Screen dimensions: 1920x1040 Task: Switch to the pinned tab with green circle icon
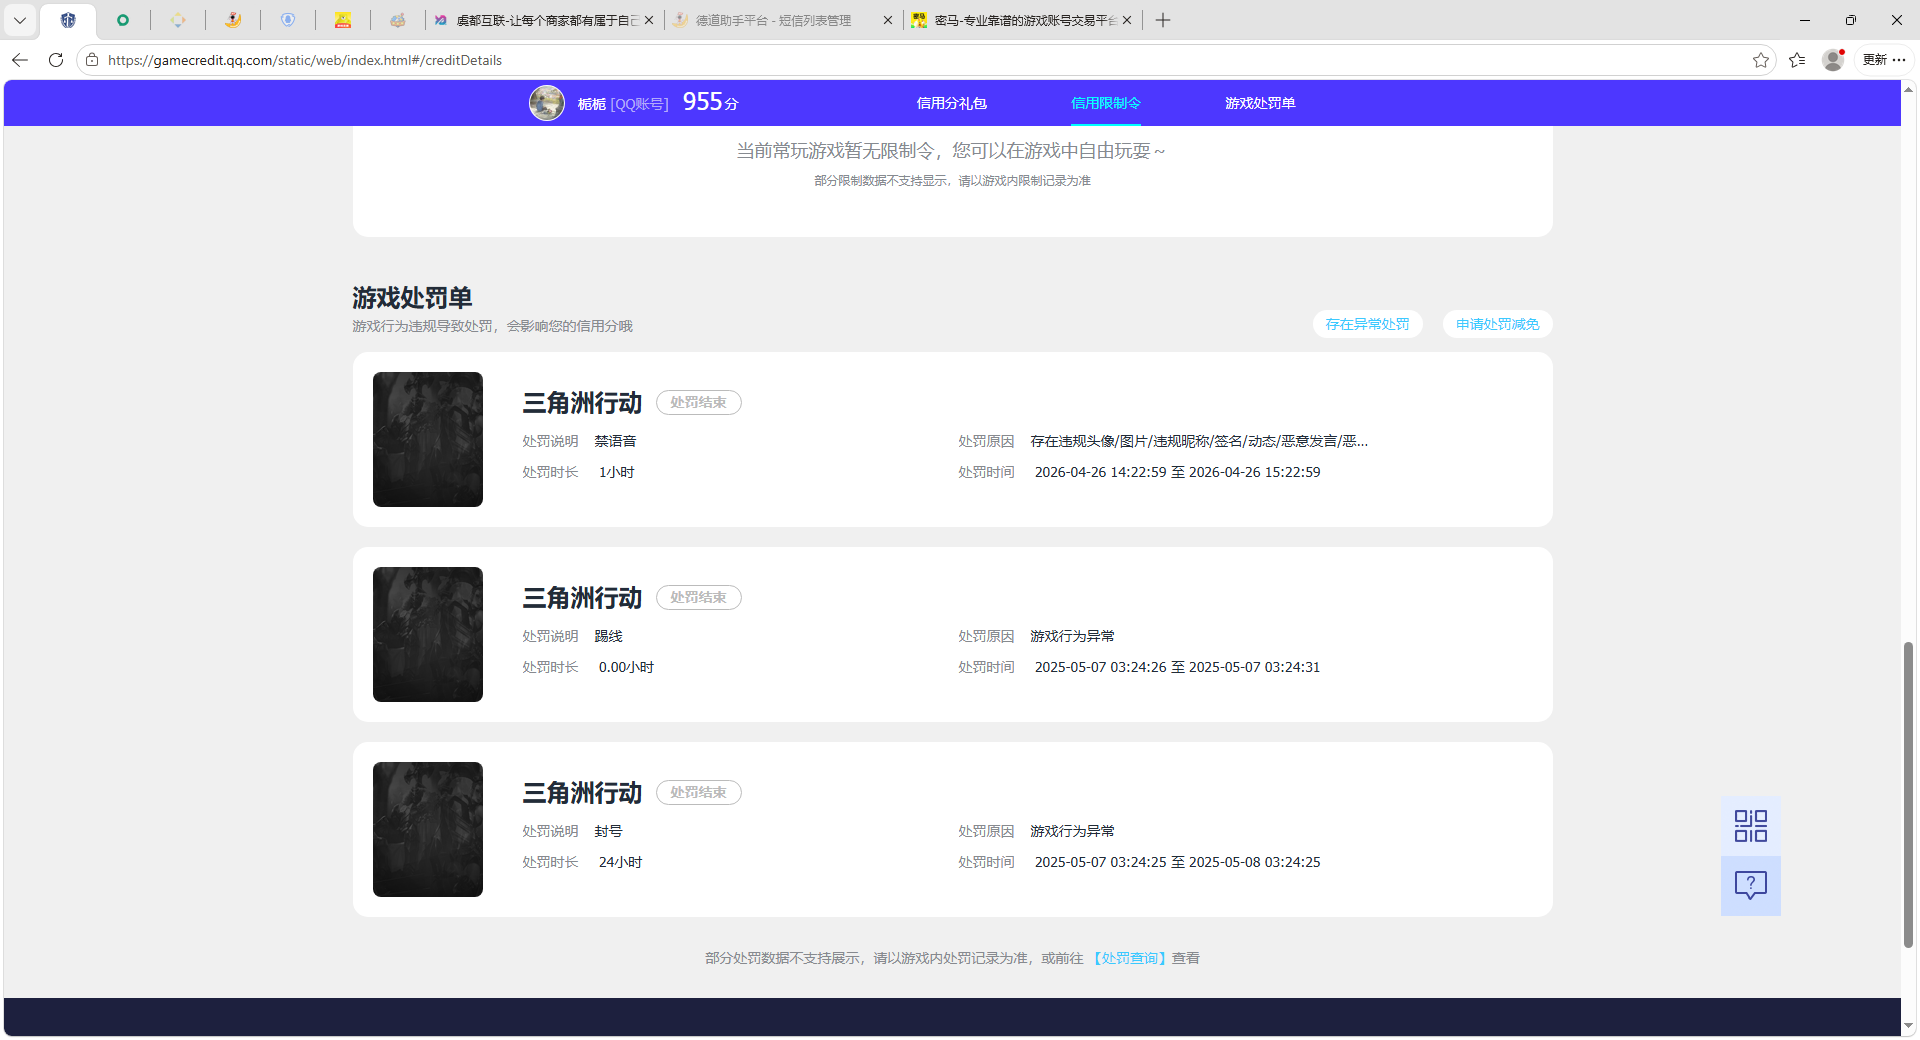[x=123, y=20]
